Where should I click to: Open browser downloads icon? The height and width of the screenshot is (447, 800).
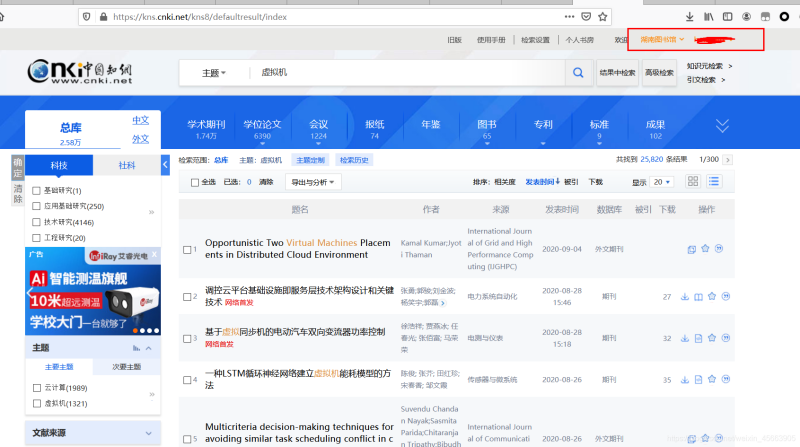[x=689, y=17]
